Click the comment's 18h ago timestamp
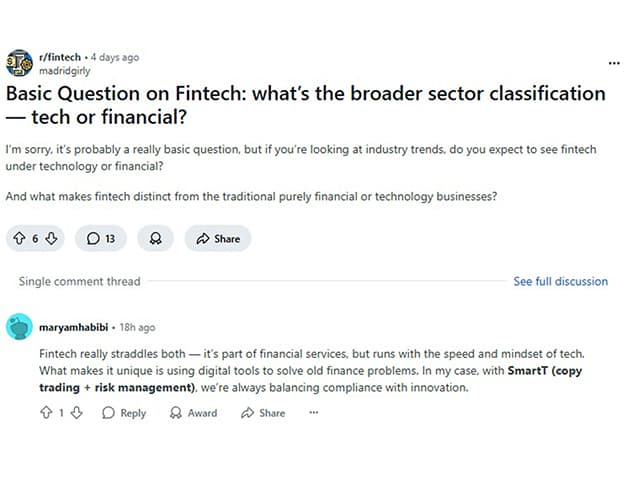This screenshot has height=500, width=632. click(137, 327)
